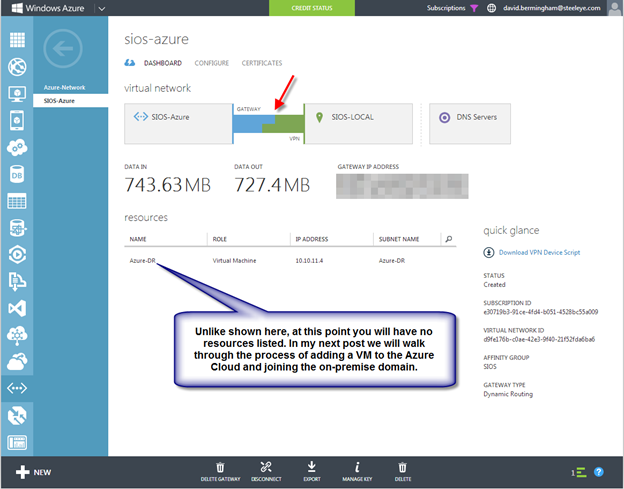
Task: Click the resources table search magnifier icon
Action: 449,239
